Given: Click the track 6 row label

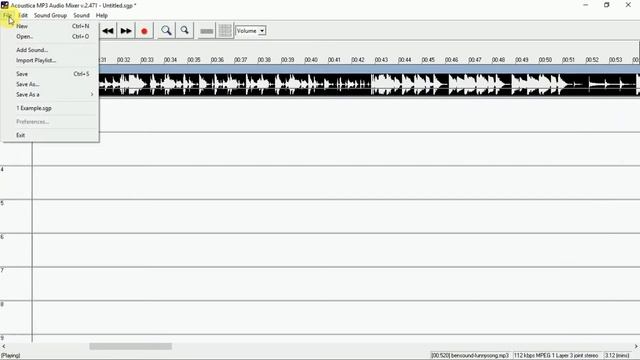Looking at the screenshot, I should click(2, 237).
